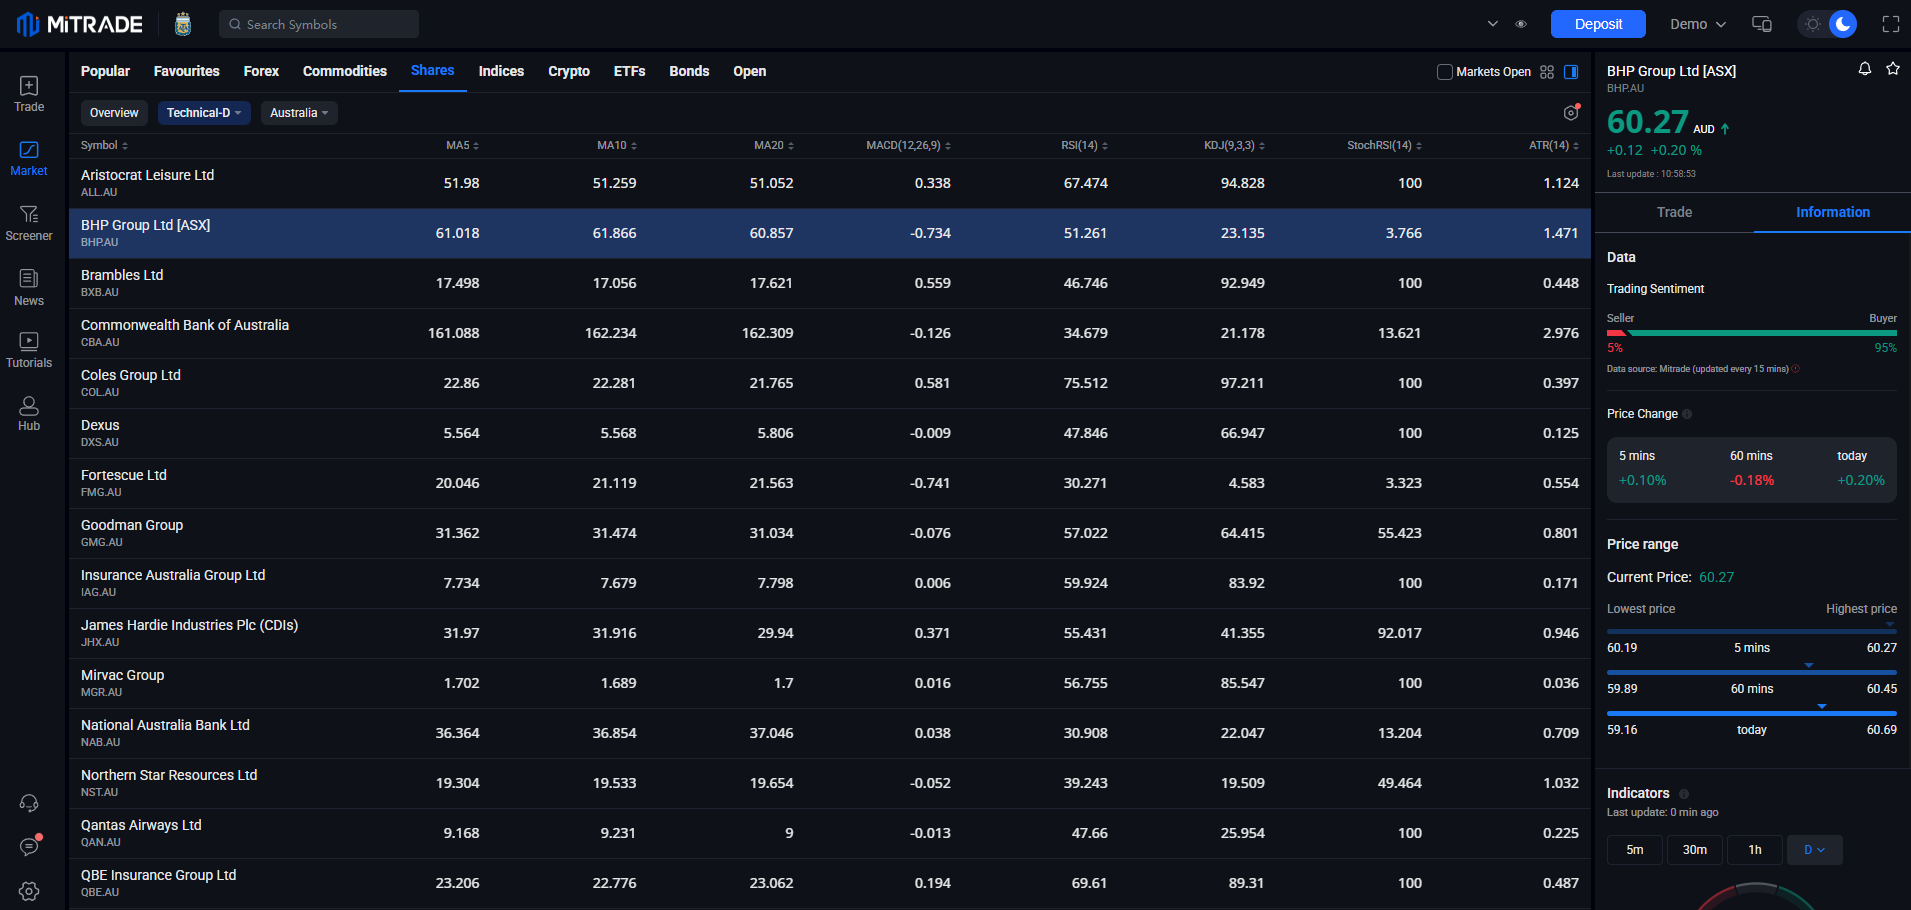
Task: Open the Trade panel tab
Action: [1674, 212]
